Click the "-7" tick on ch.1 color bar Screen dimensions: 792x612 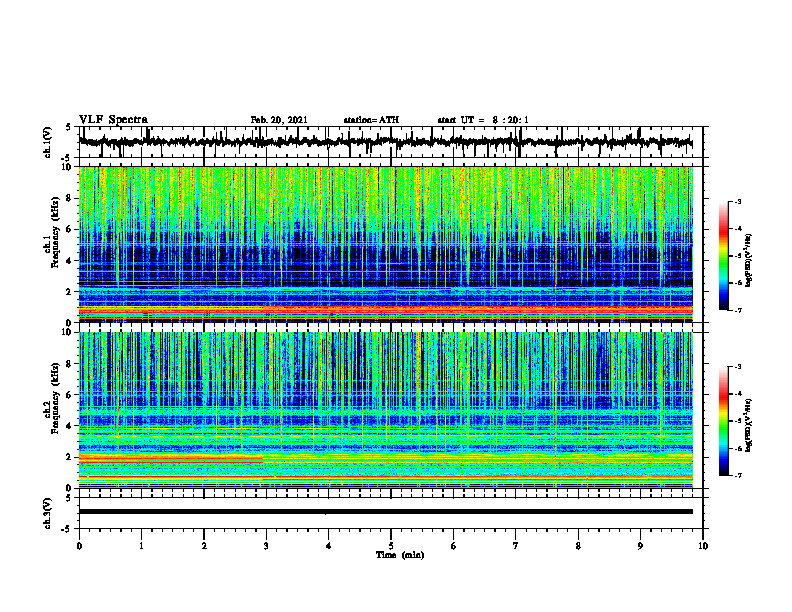738,311
